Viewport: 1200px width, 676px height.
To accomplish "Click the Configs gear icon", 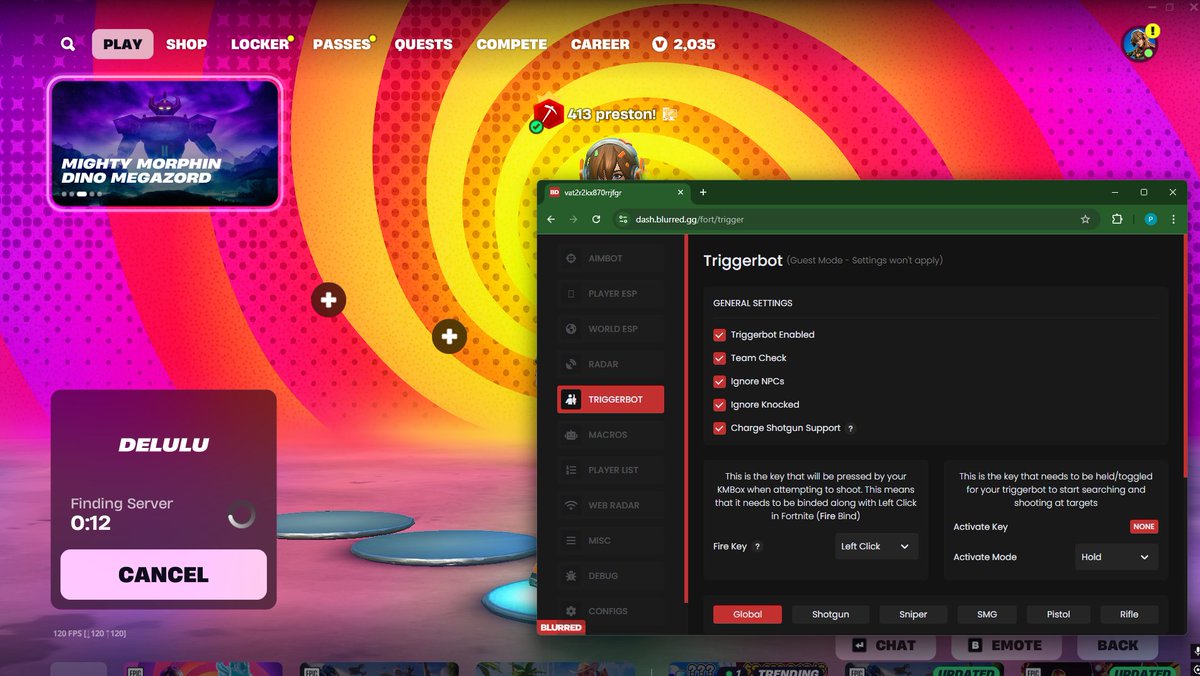I will 571,611.
